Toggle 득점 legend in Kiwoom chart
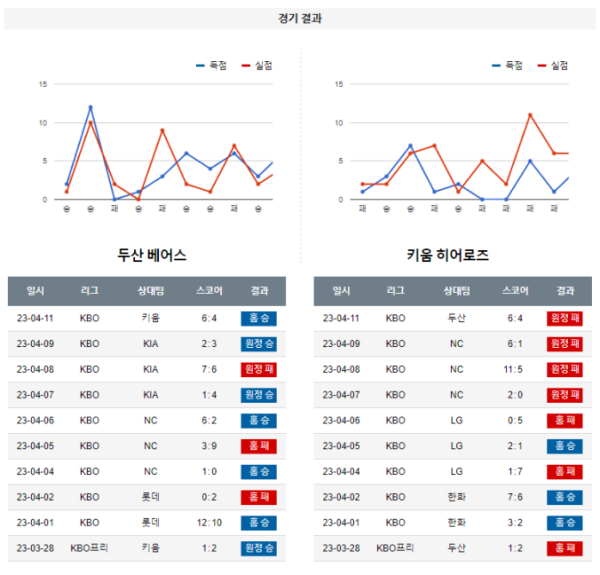The height and width of the screenshot is (575, 600). pyautogui.click(x=507, y=65)
